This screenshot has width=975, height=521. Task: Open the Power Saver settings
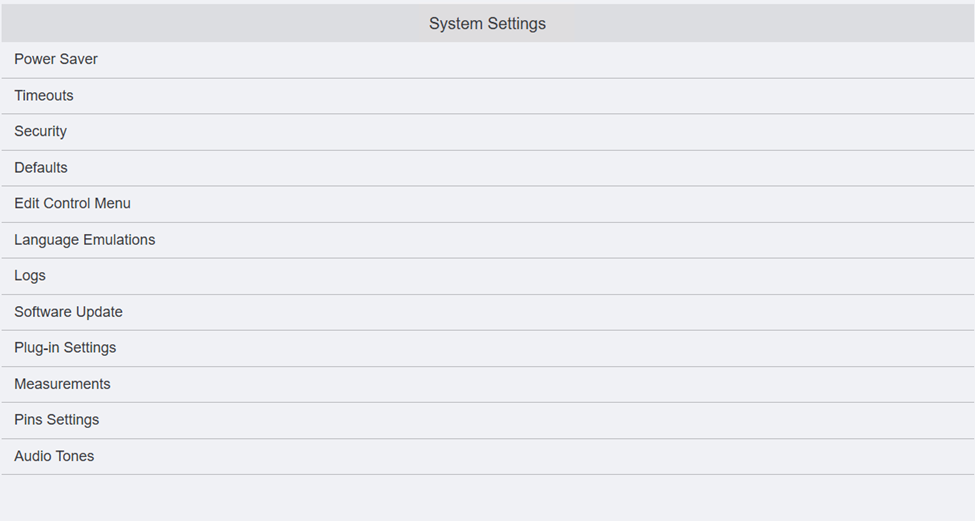tap(56, 59)
